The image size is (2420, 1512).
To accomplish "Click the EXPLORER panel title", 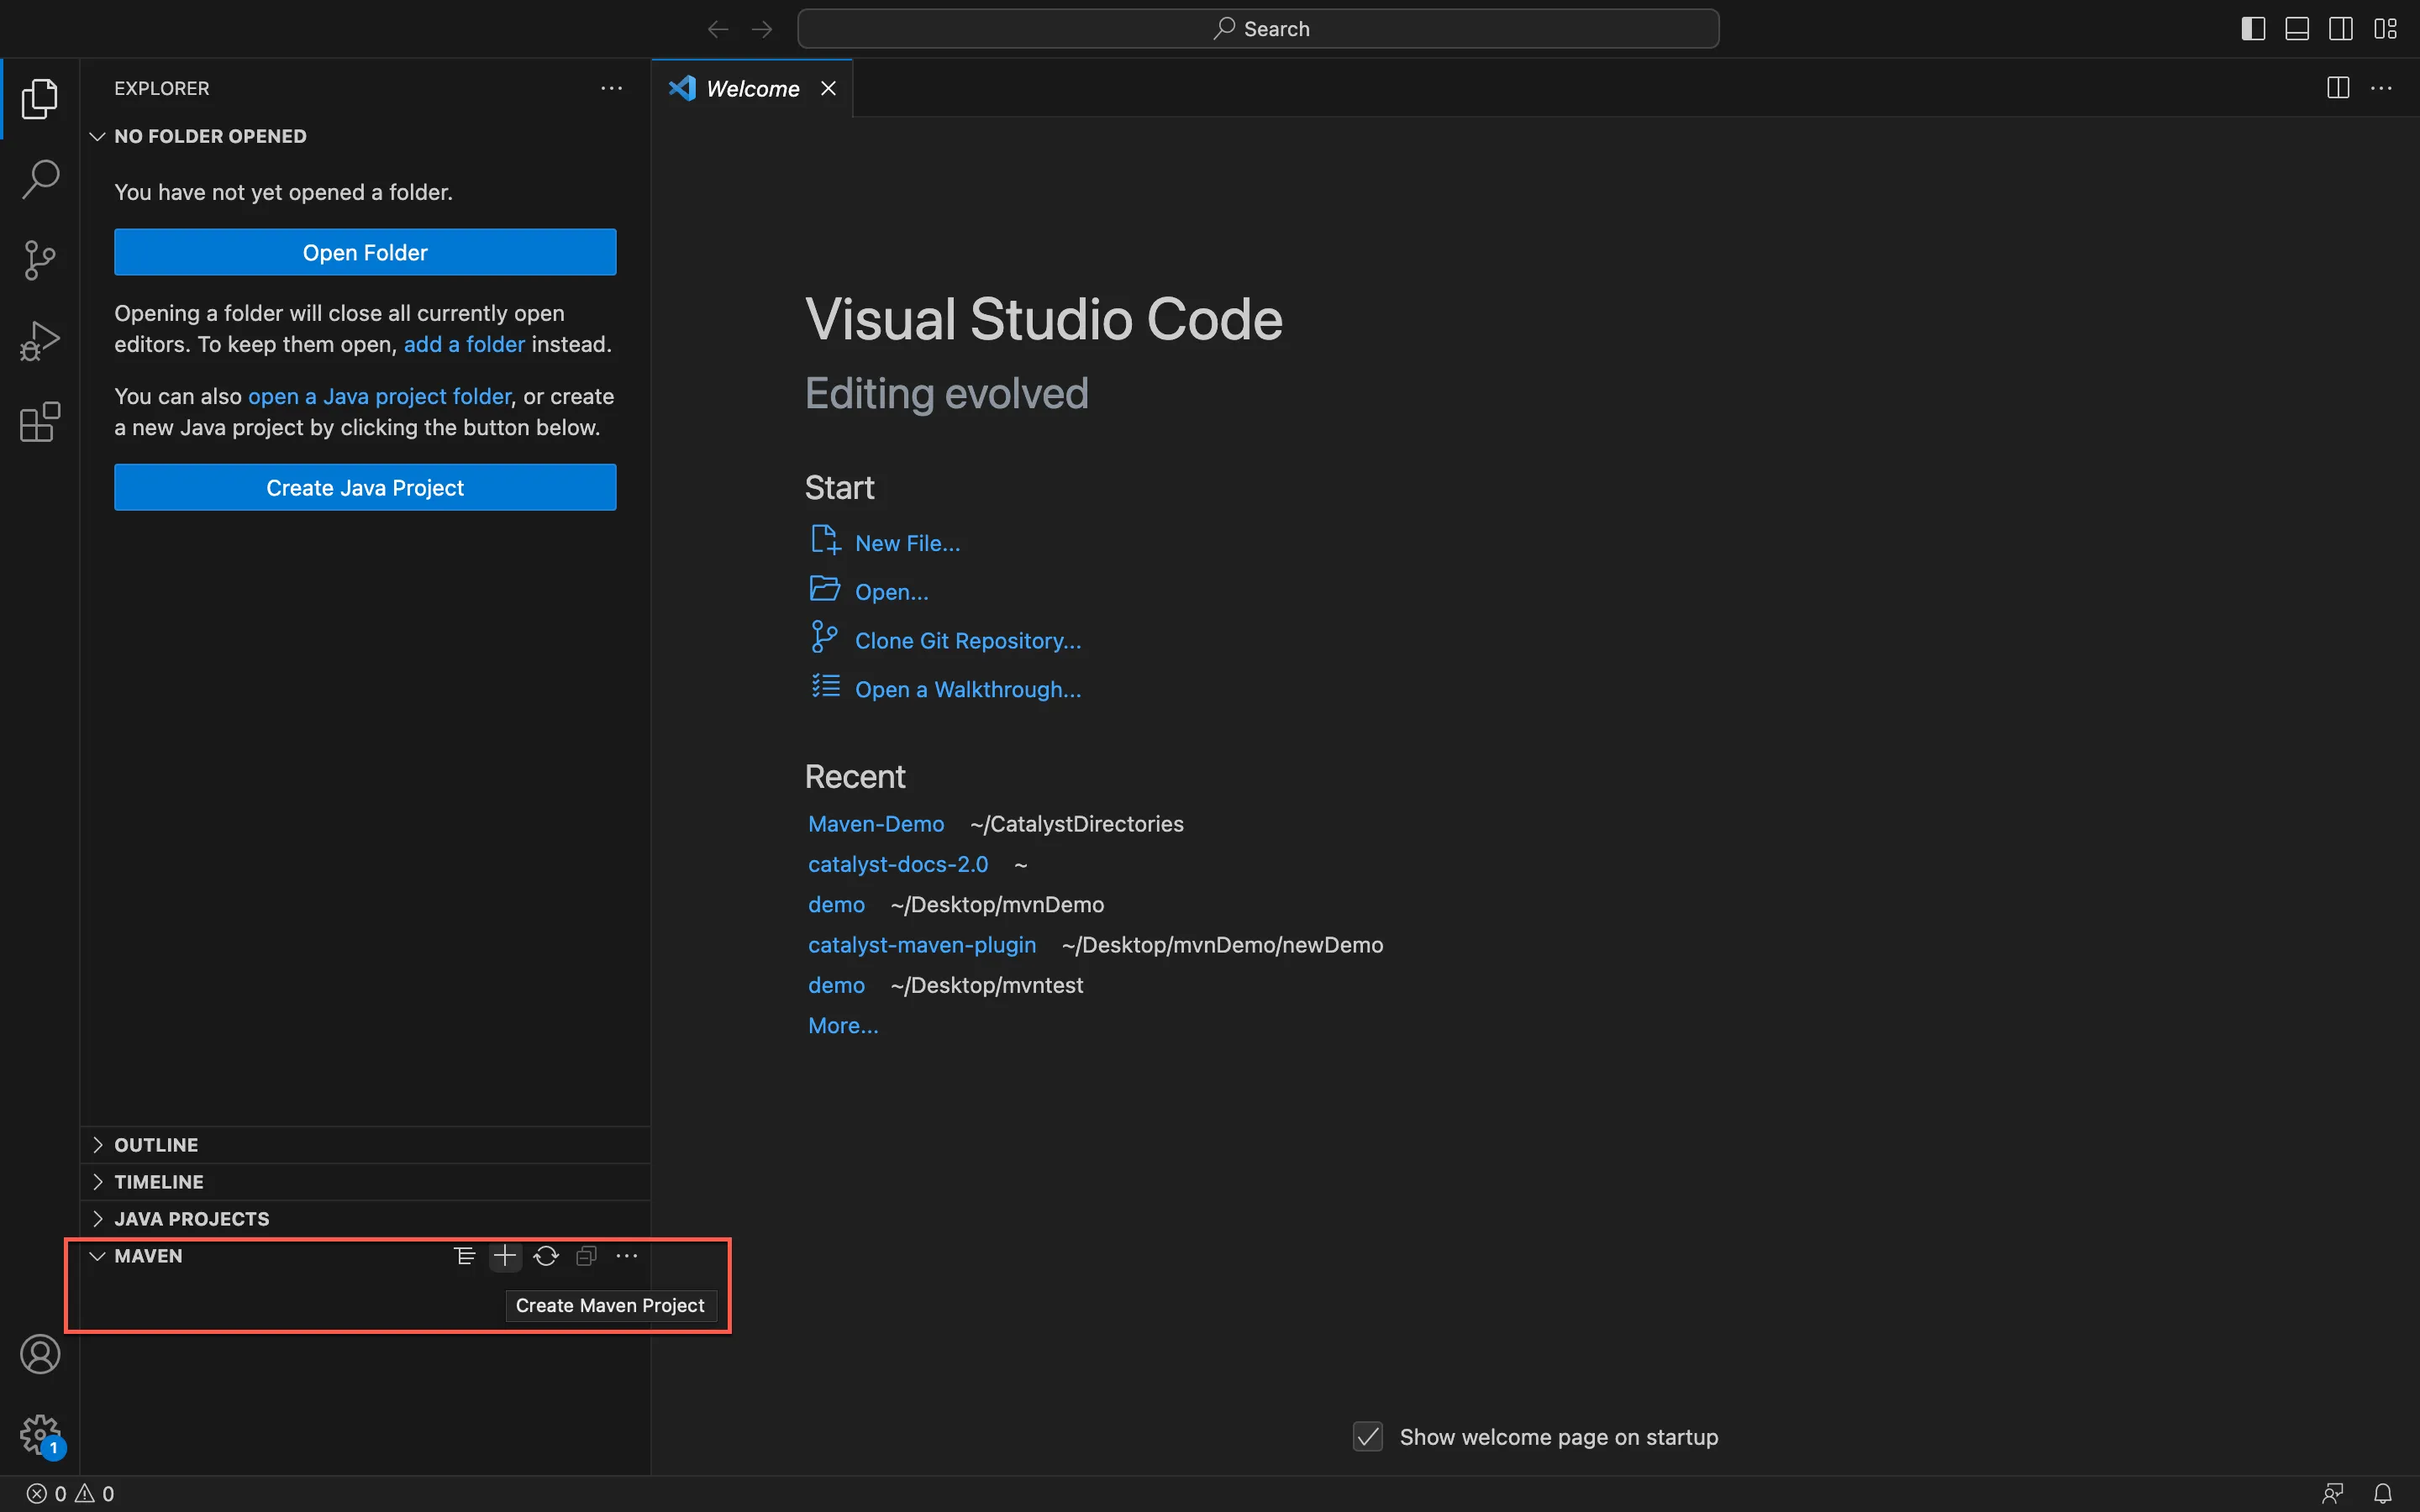I will [x=162, y=88].
